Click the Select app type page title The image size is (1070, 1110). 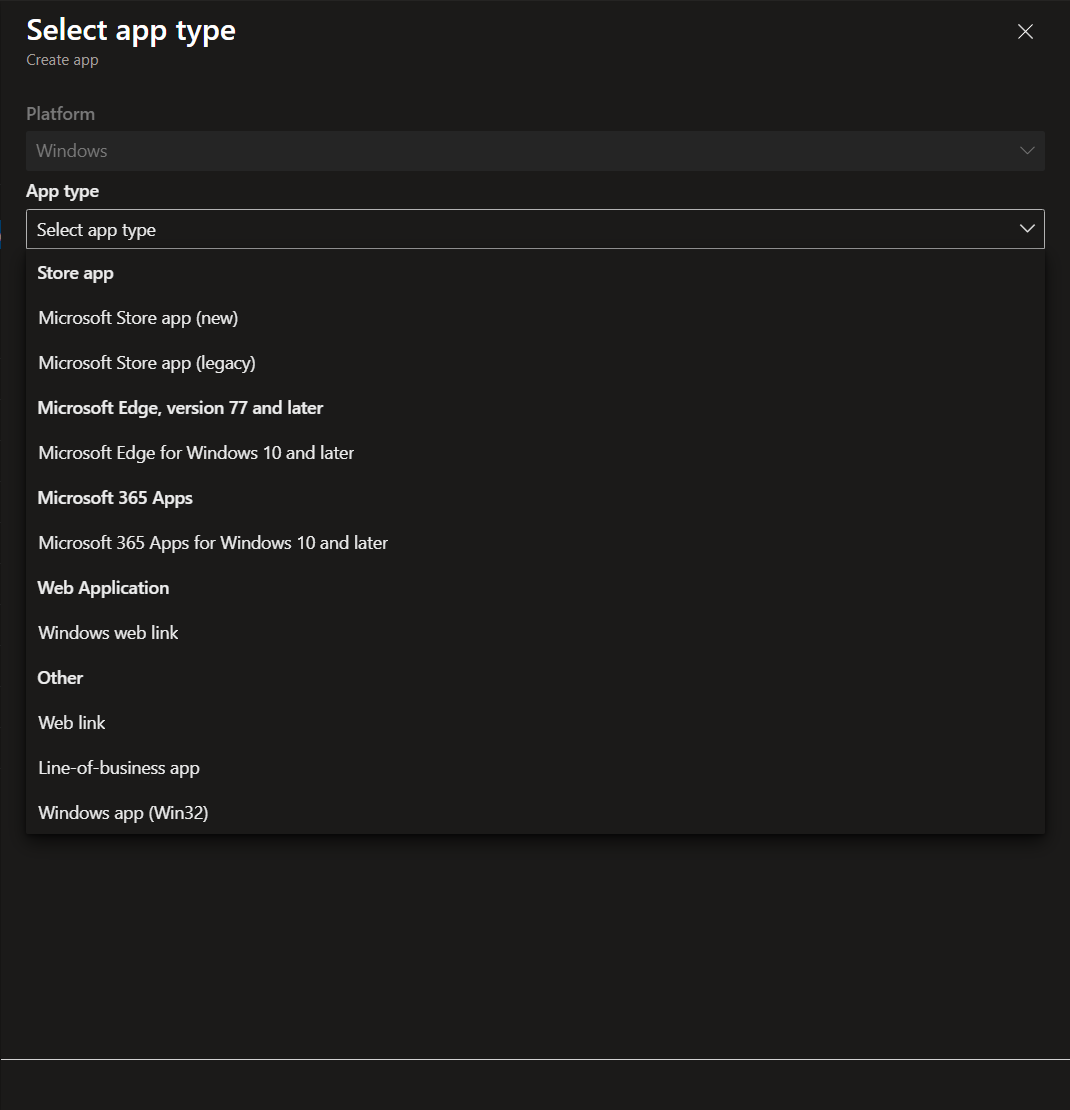131,30
